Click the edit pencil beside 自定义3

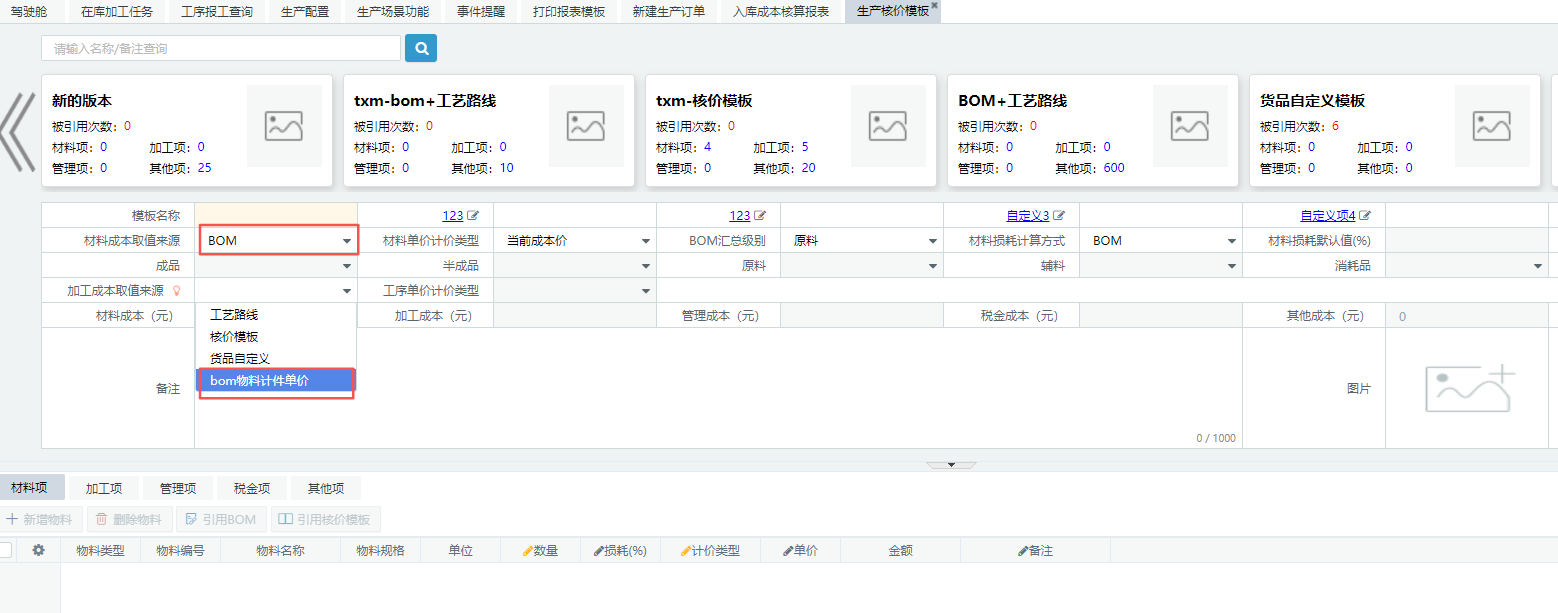tap(1059, 215)
